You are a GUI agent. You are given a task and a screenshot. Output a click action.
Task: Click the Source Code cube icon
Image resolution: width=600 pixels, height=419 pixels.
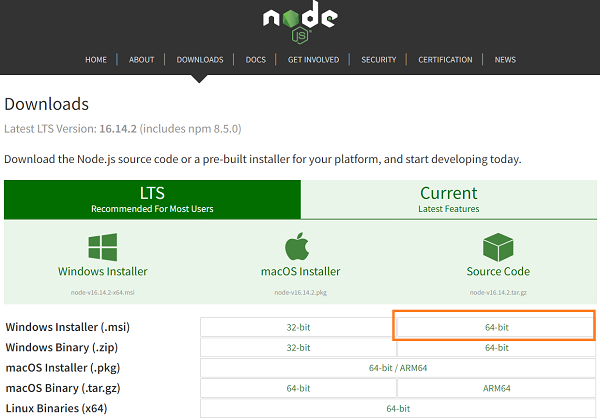498,247
